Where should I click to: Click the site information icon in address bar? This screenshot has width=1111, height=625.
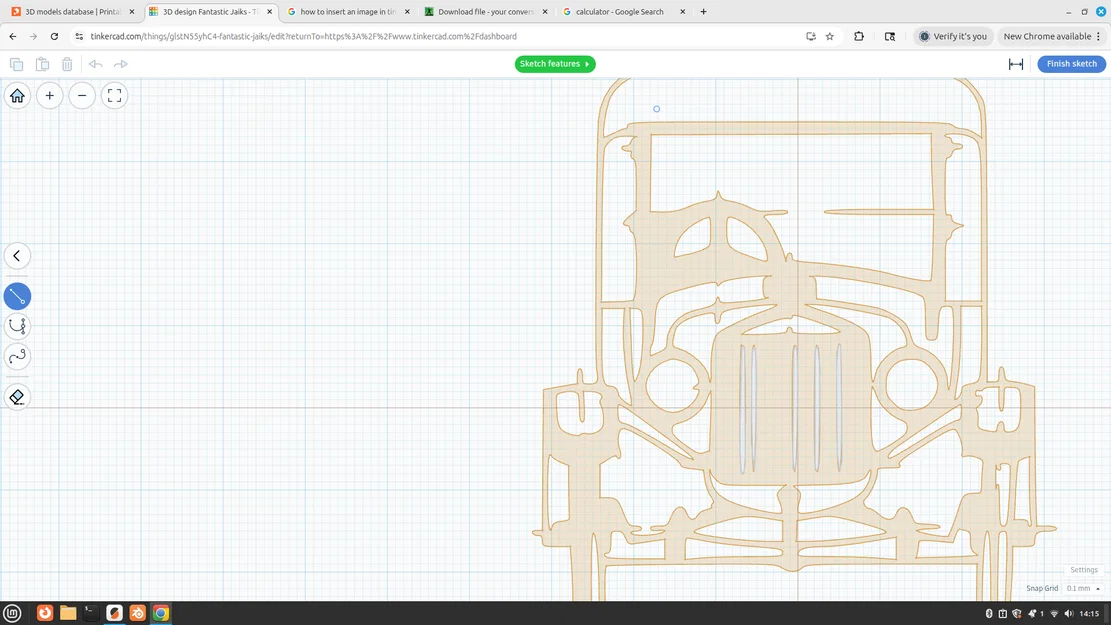(x=79, y=36)
